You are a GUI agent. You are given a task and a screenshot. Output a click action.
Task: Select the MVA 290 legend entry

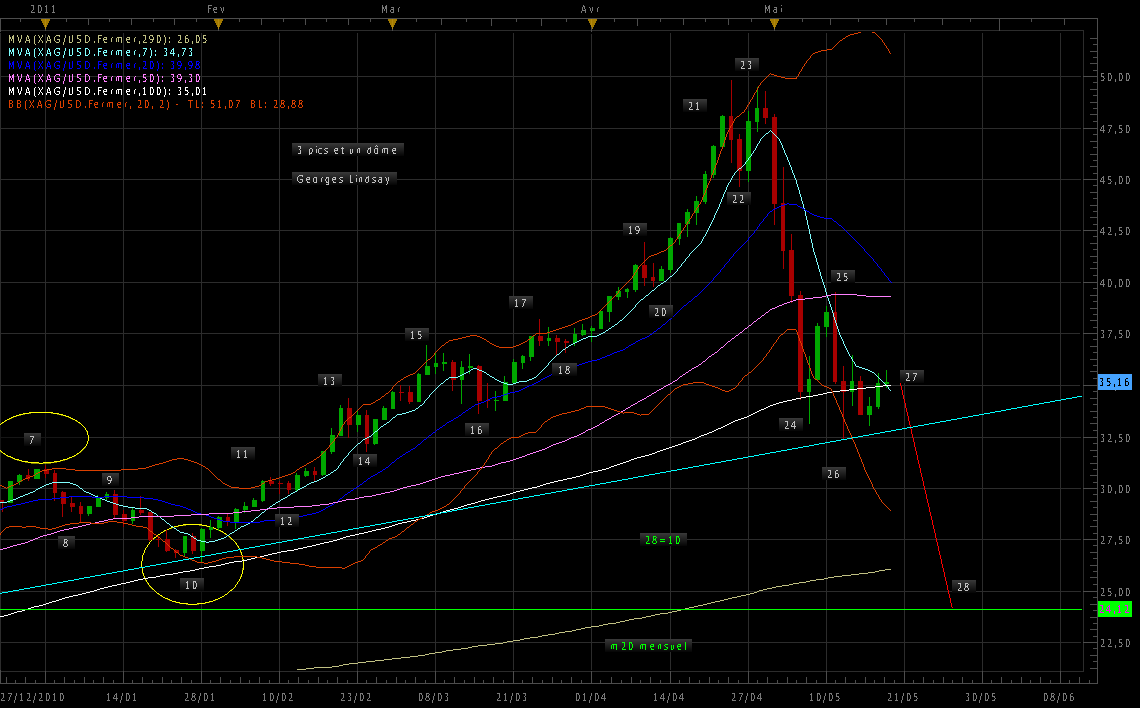100,38
